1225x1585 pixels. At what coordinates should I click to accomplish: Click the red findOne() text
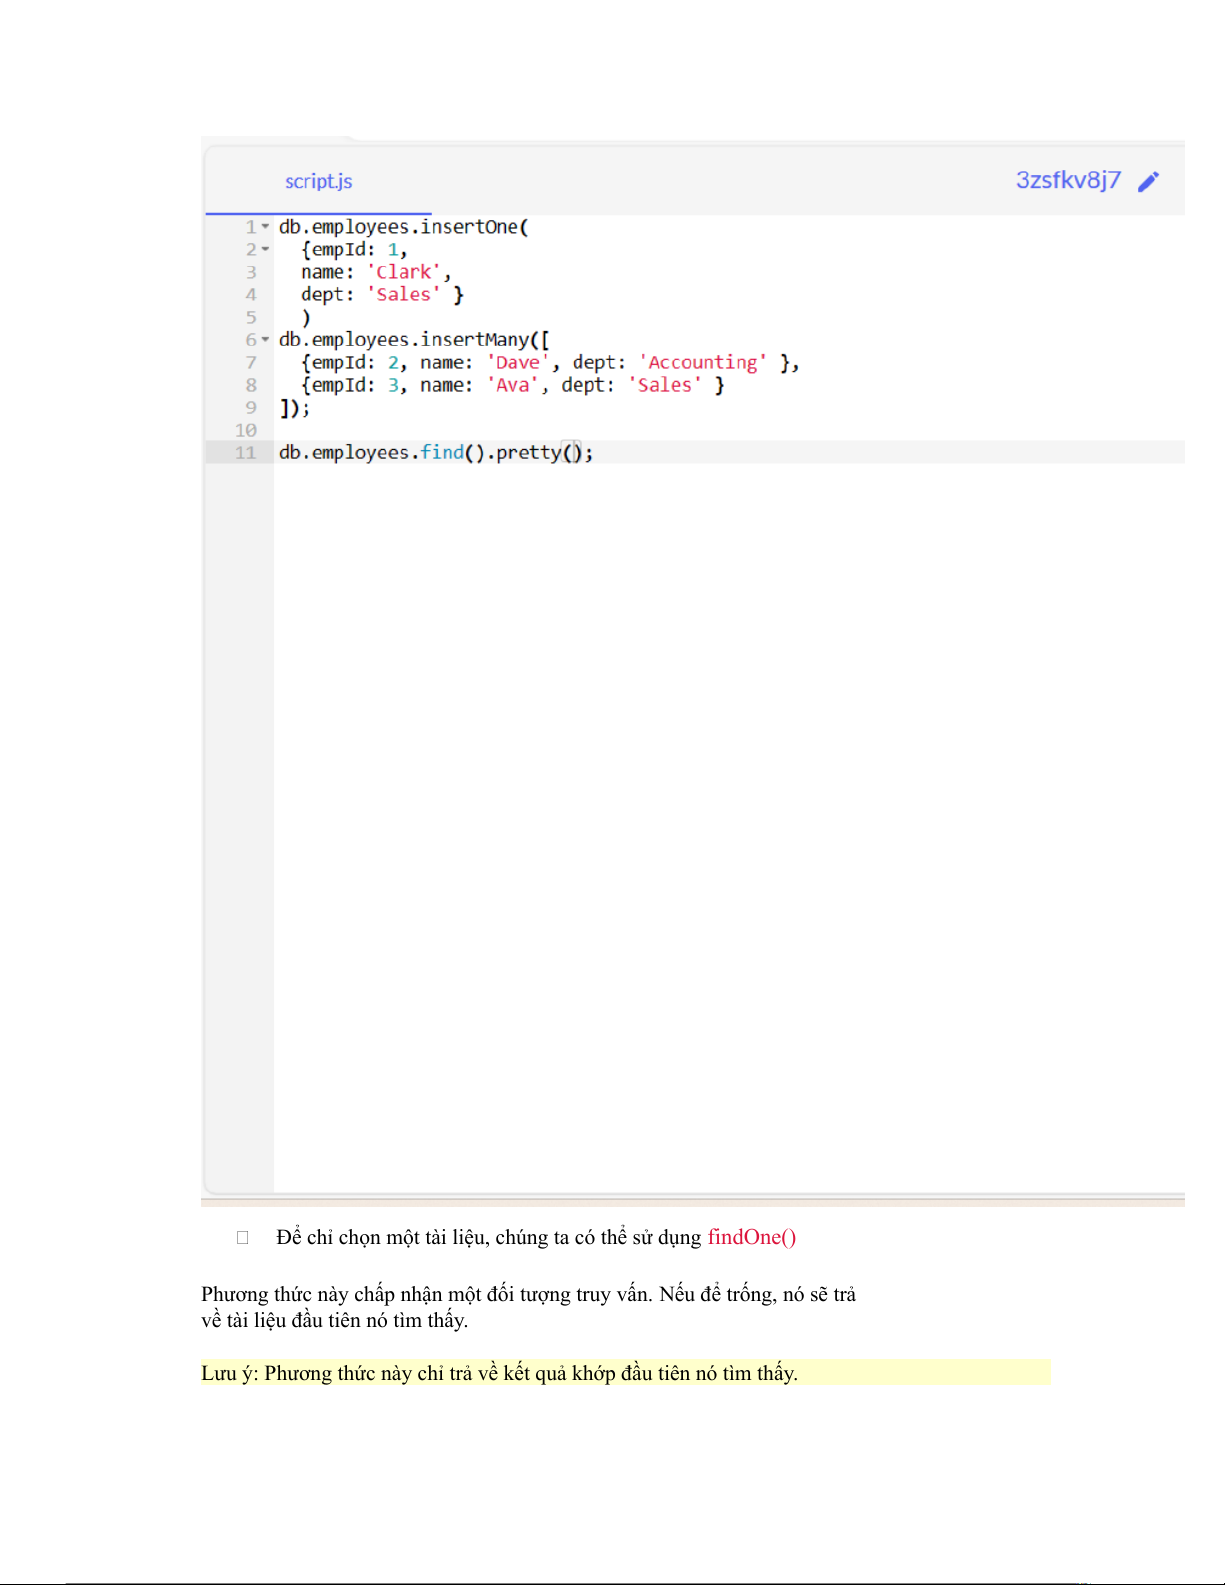[x=751, y=1237]
